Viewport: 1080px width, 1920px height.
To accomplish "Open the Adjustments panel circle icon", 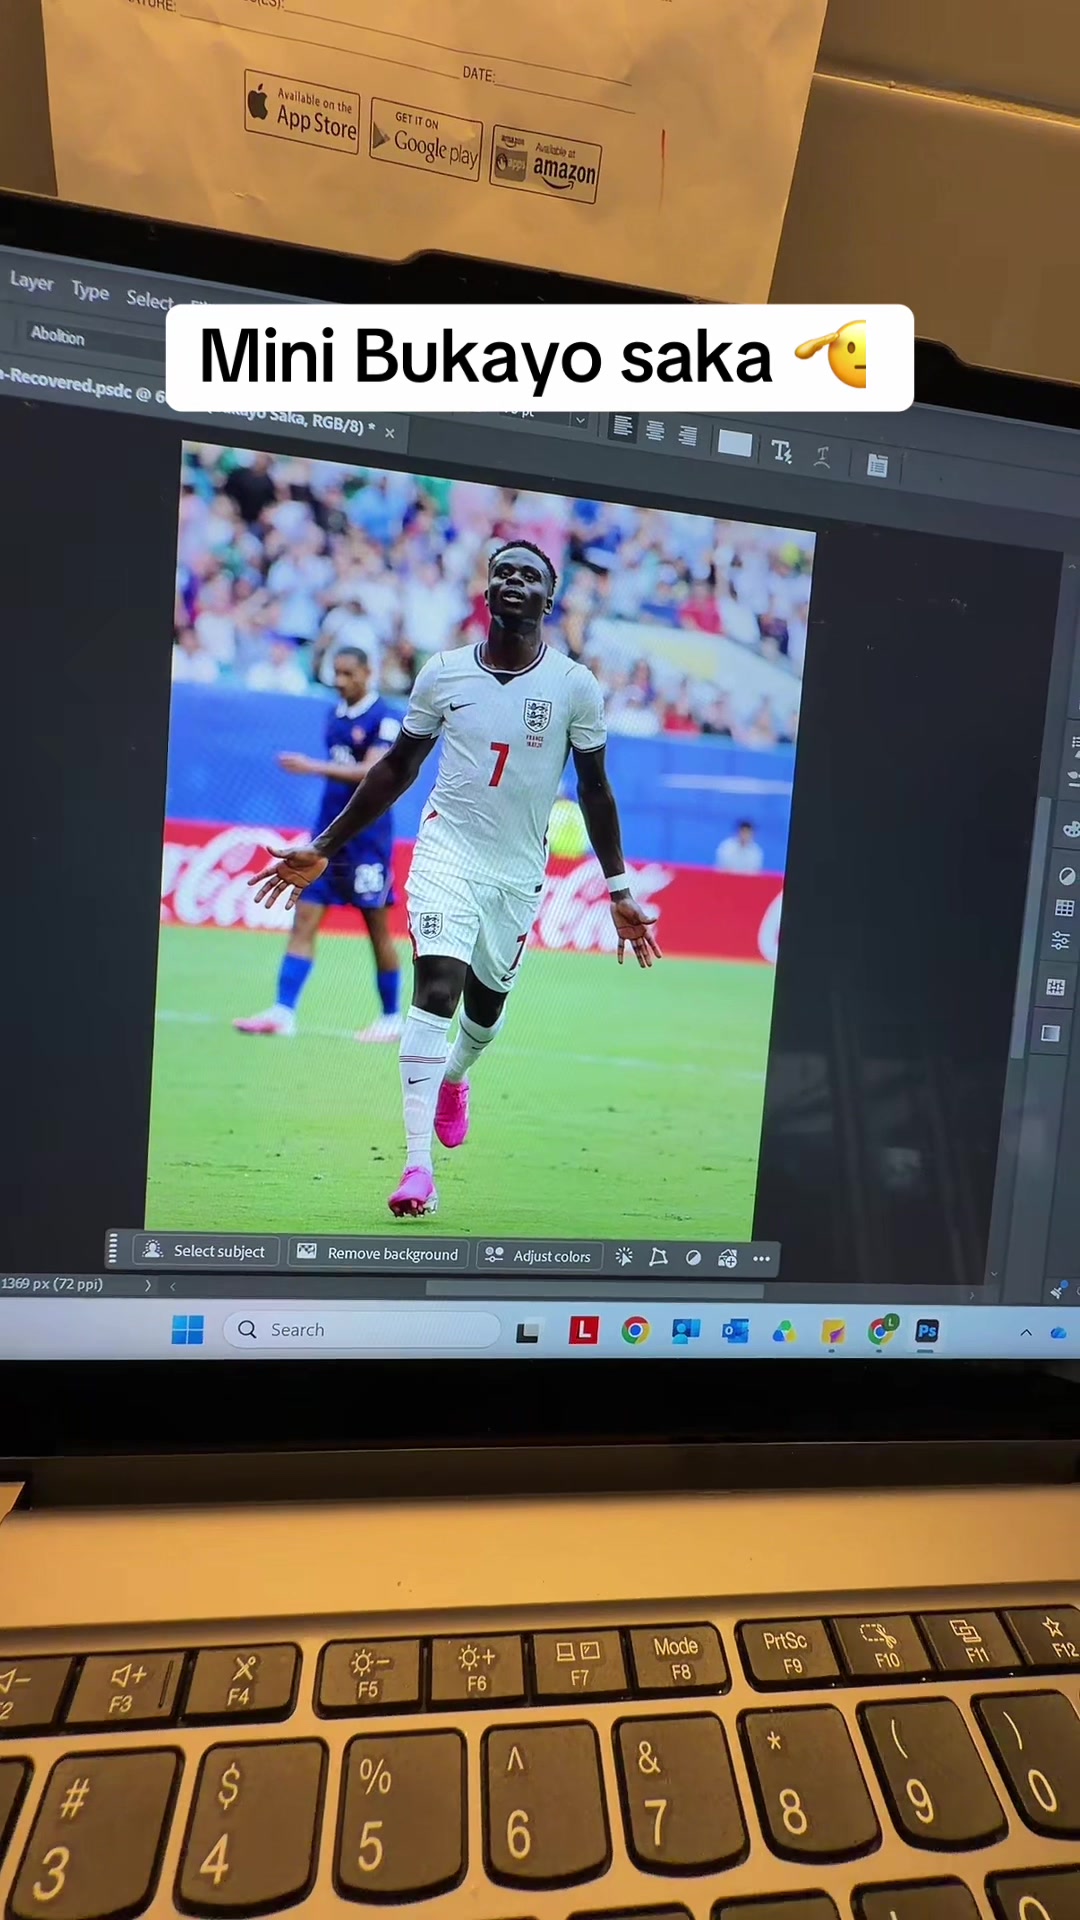I will coord(1067,876).
